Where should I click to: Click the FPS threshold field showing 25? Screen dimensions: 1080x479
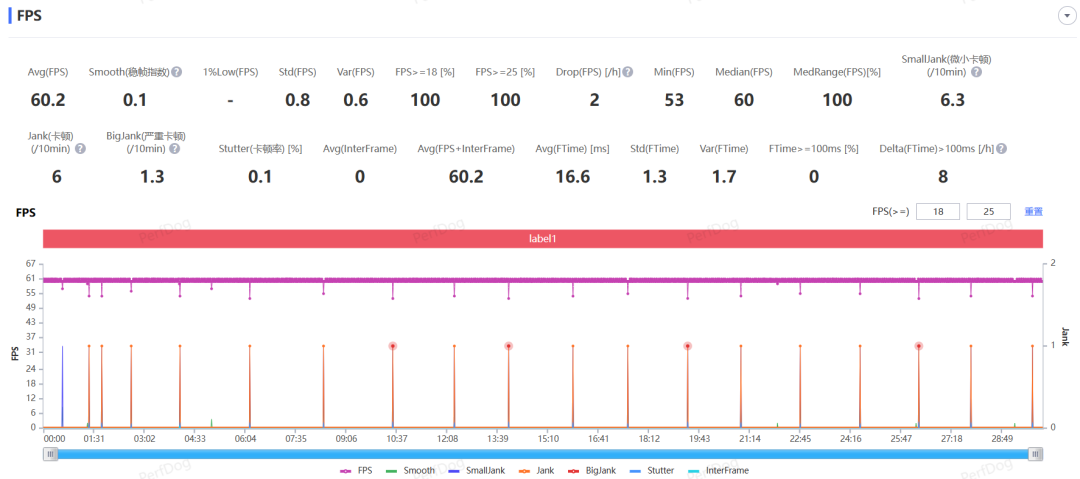coord(988,212)
